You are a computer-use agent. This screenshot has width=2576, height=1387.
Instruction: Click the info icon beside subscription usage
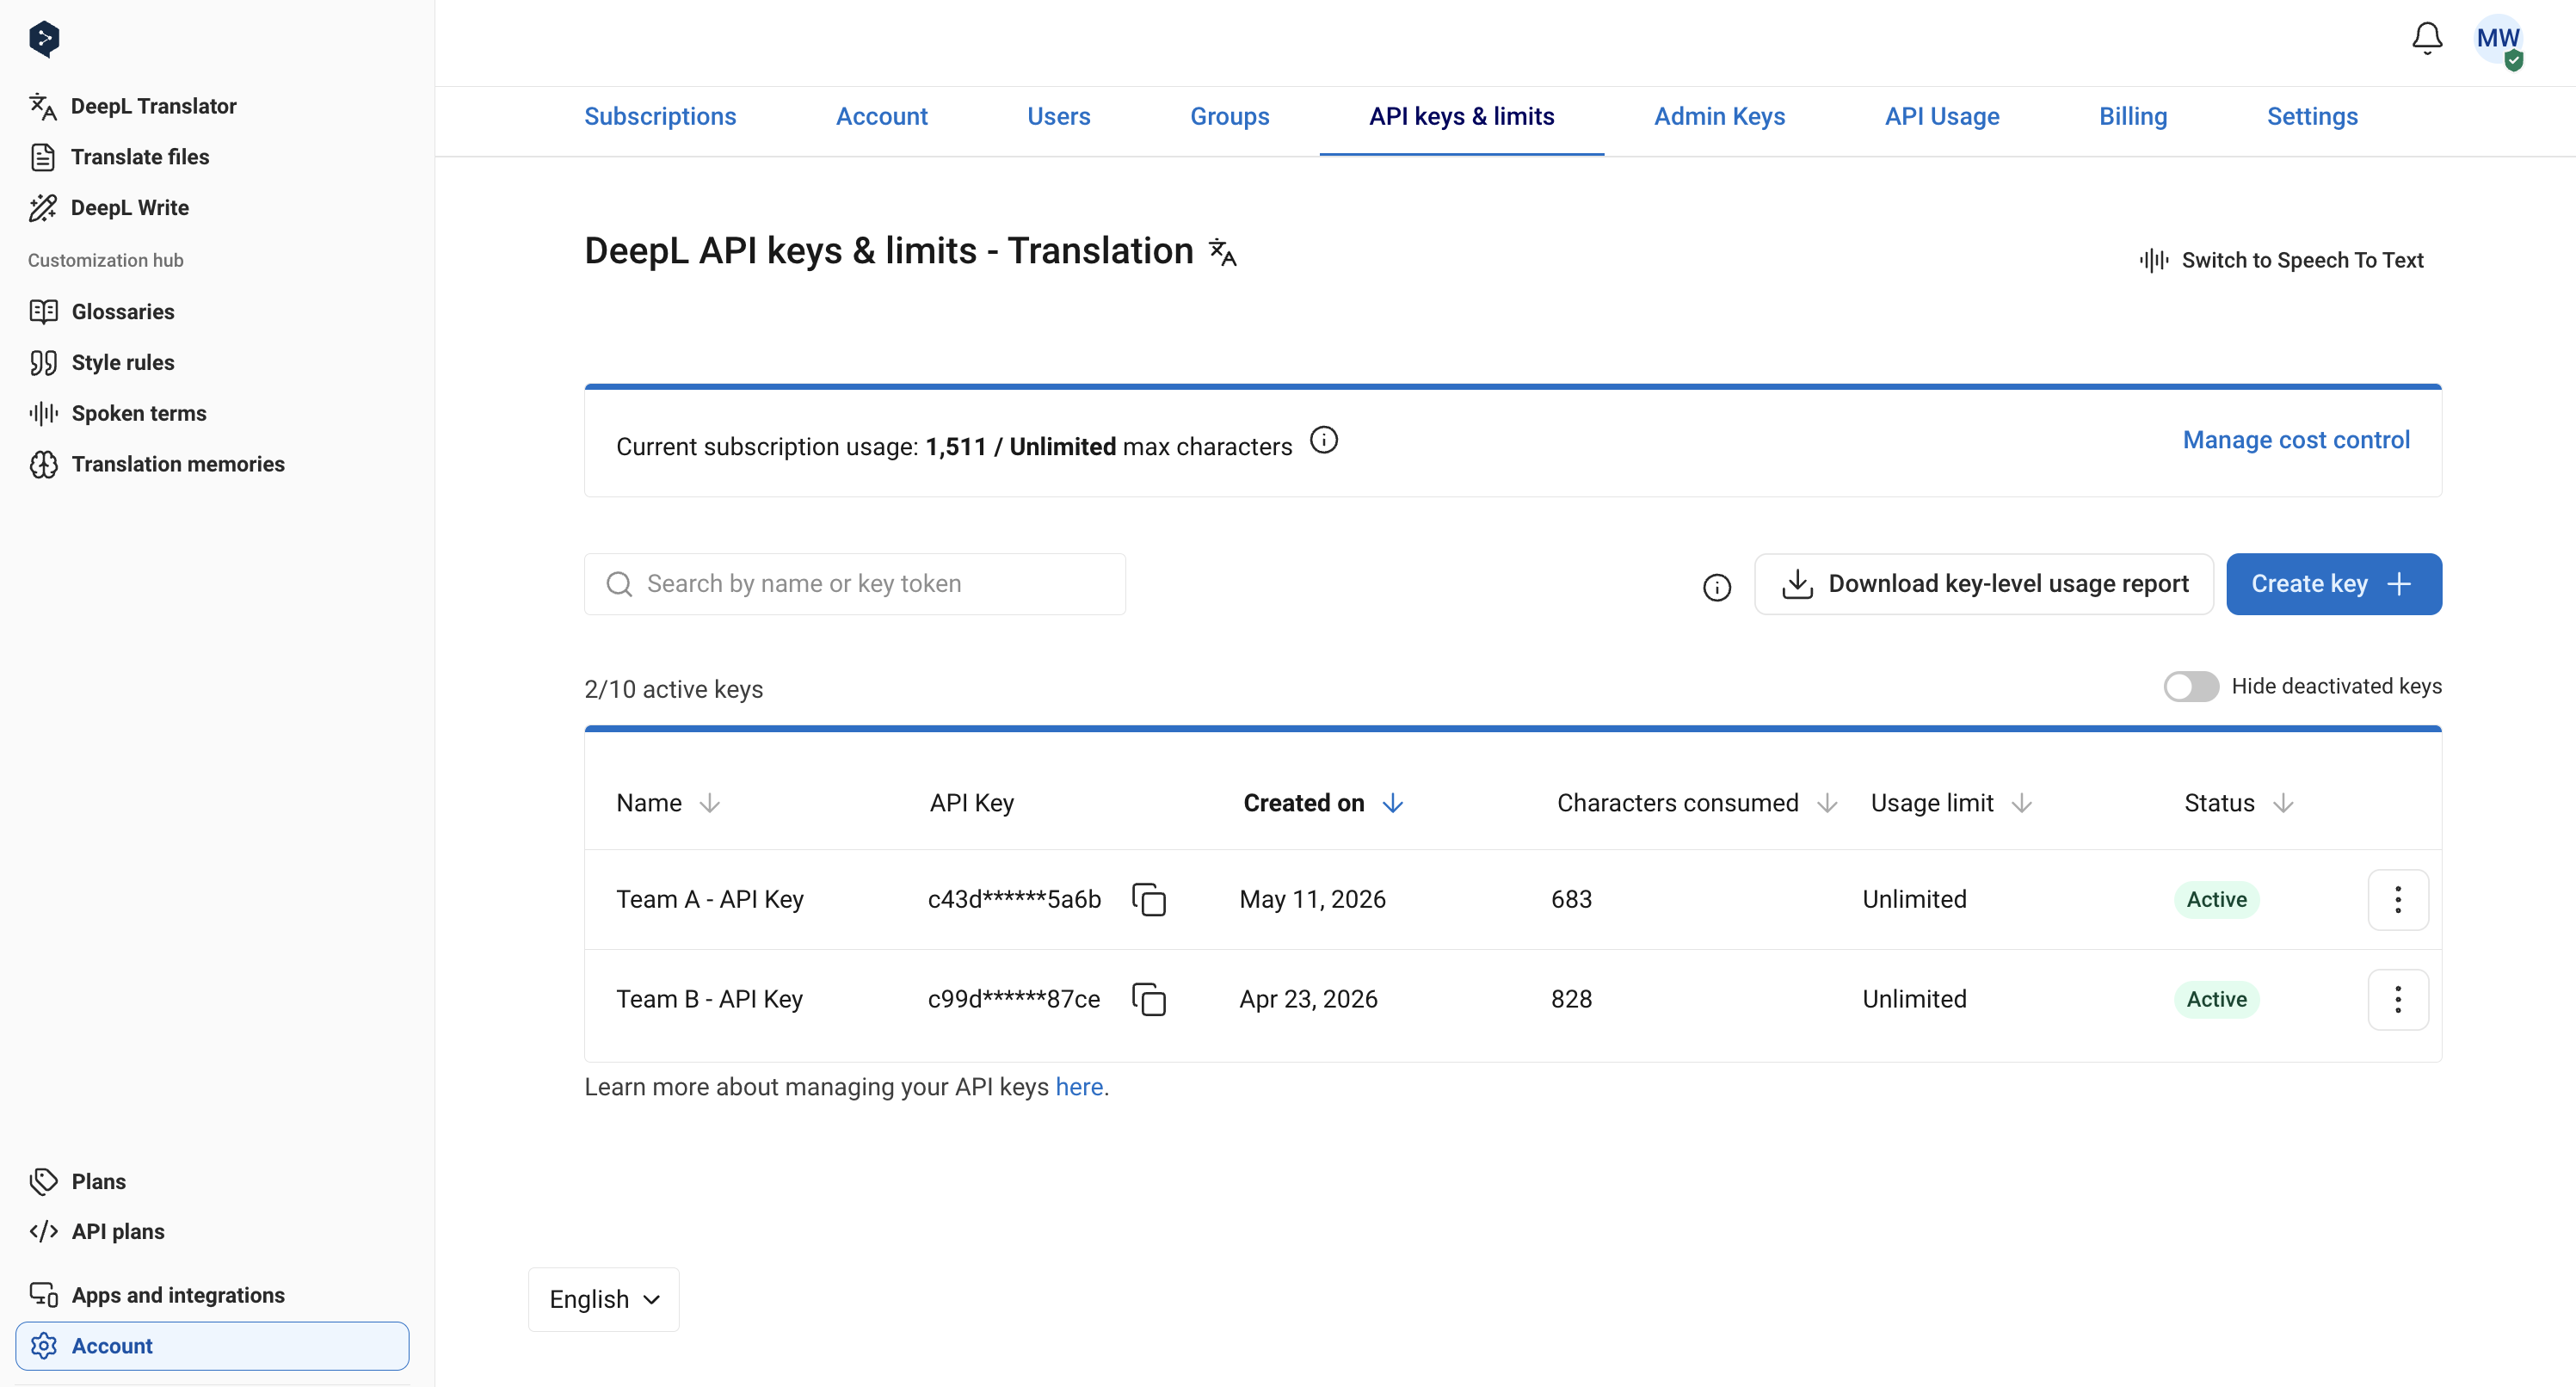(1324, 440)
